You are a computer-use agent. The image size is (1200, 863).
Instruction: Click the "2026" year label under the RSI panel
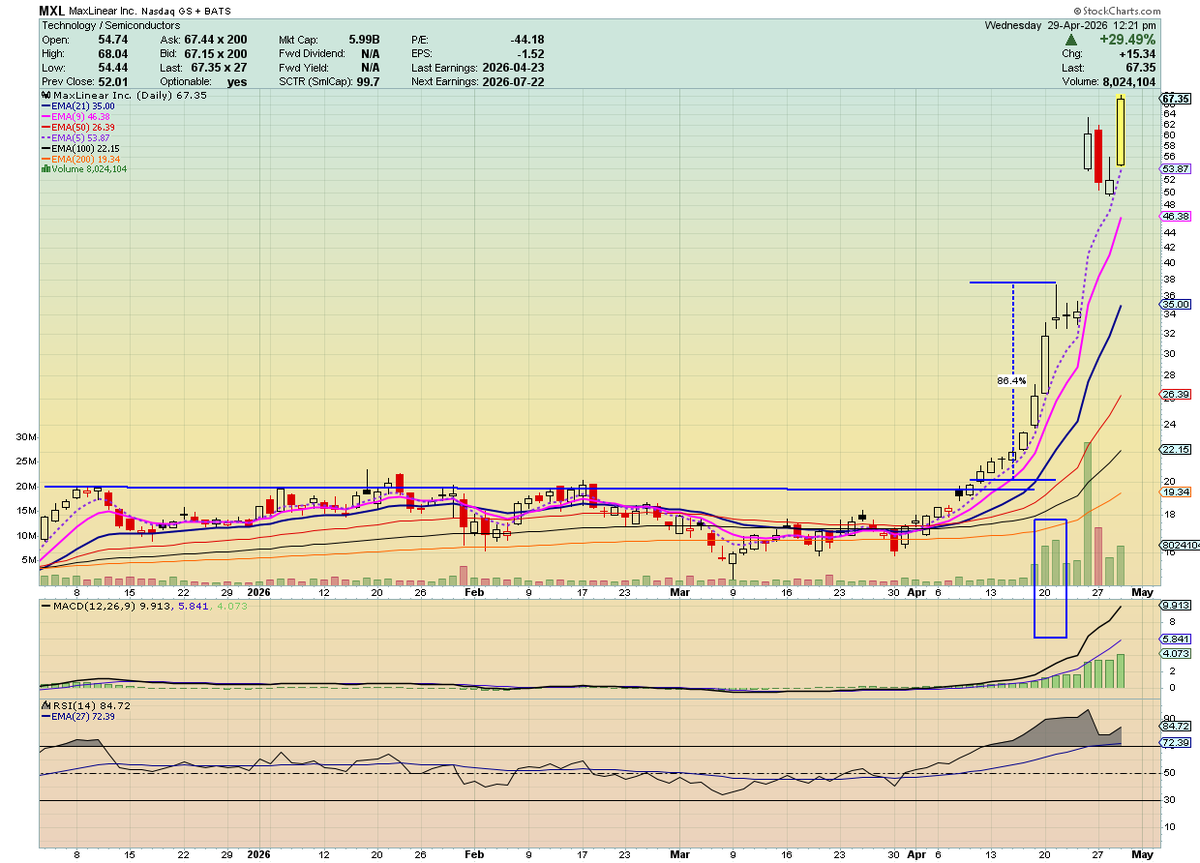(x=258, y=853)
